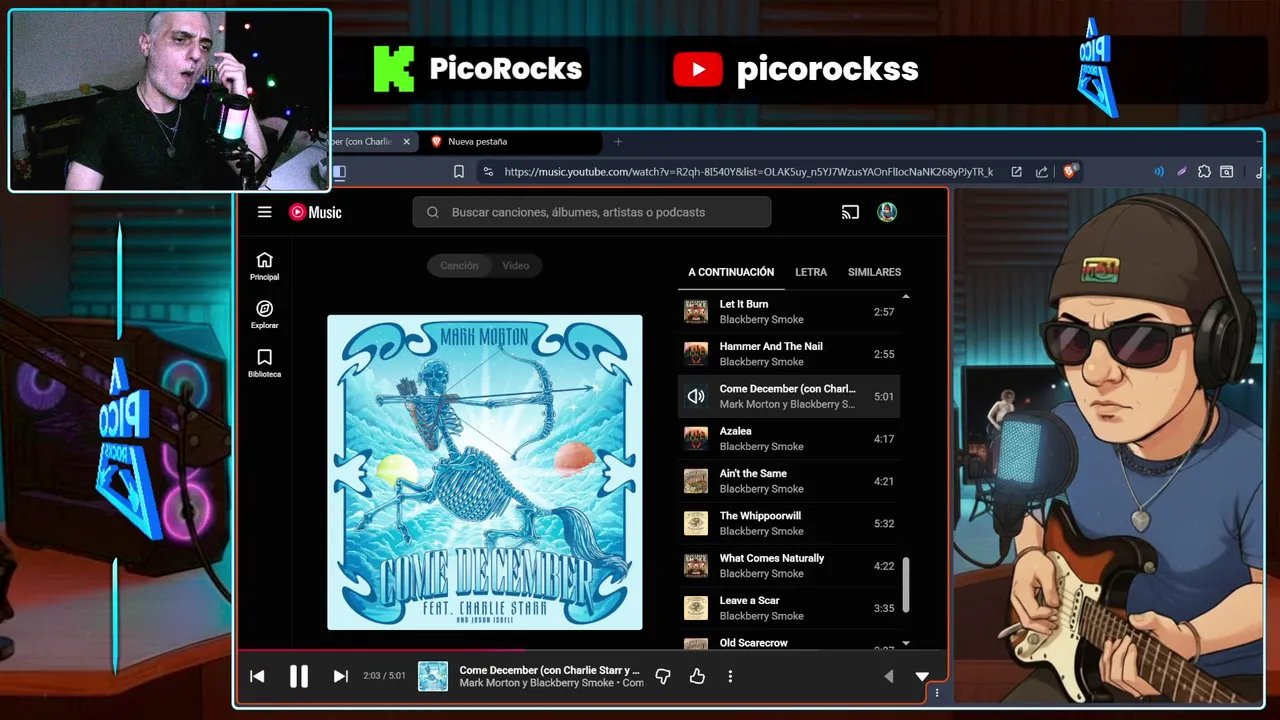Click the browser URL address field
This screenshot has width=1280, height=720.
(748, 172)
